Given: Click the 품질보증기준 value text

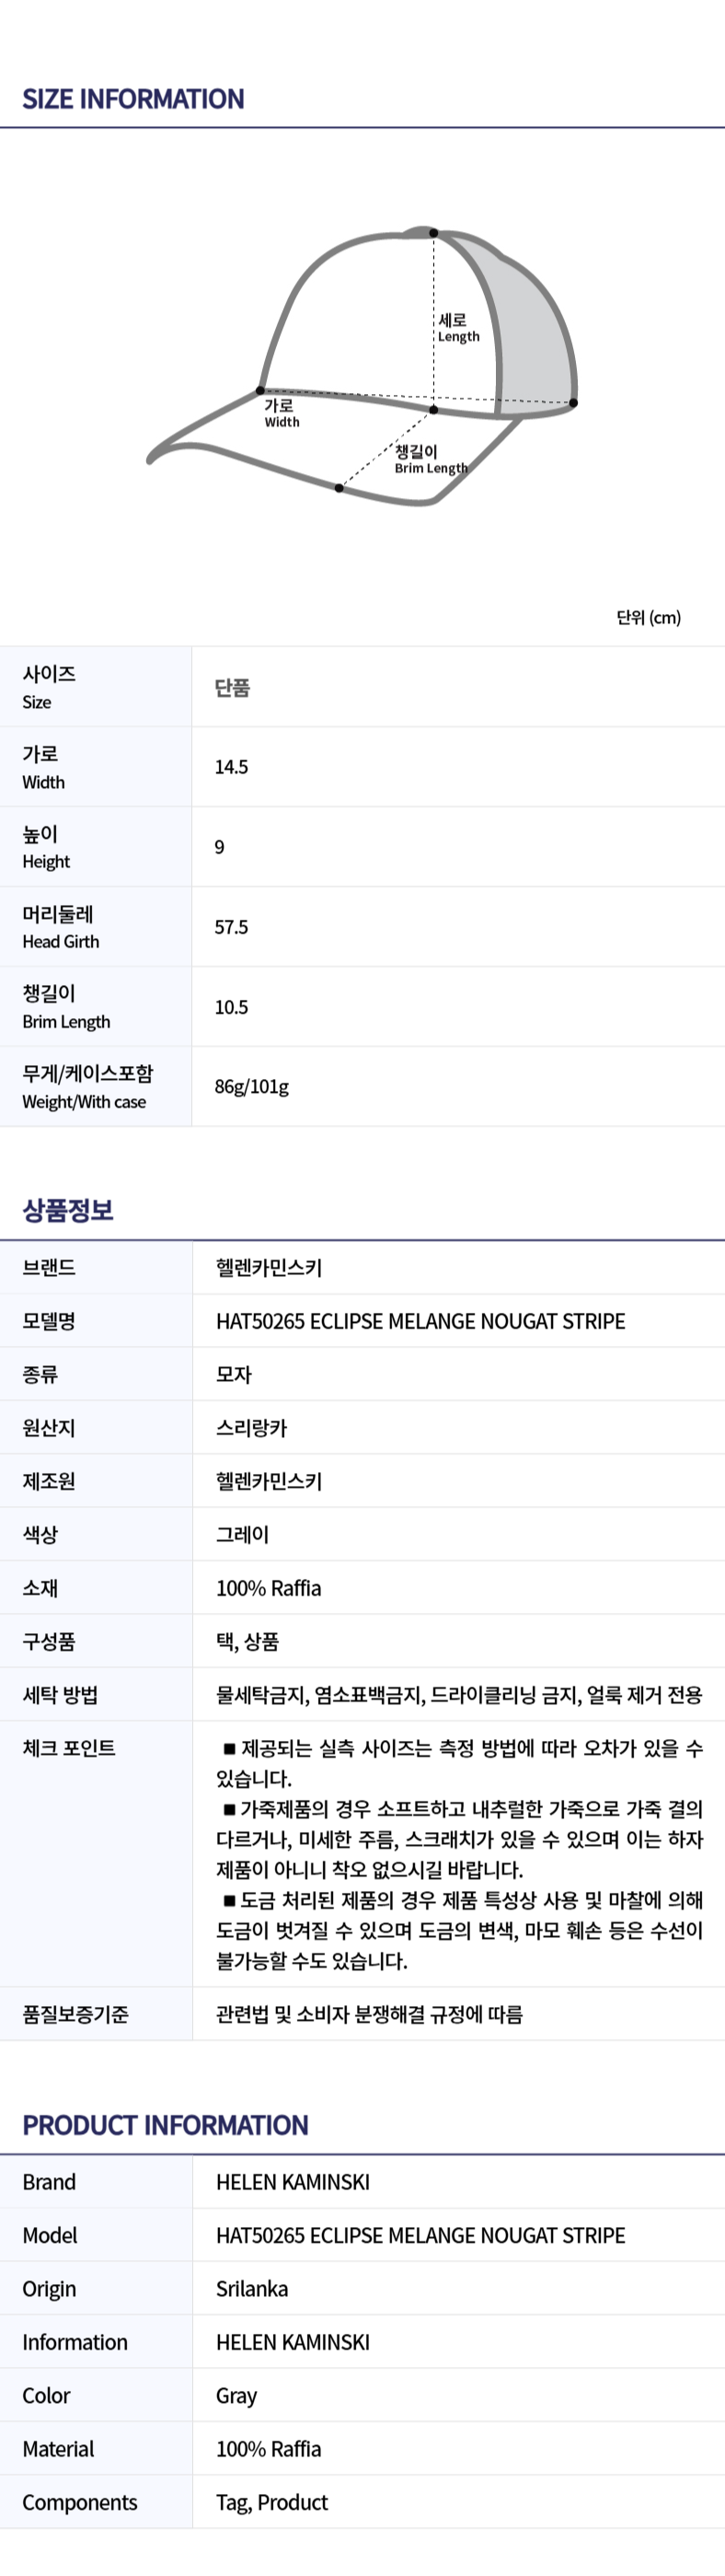Looking at the screenshot, I should click(369, 2014).
